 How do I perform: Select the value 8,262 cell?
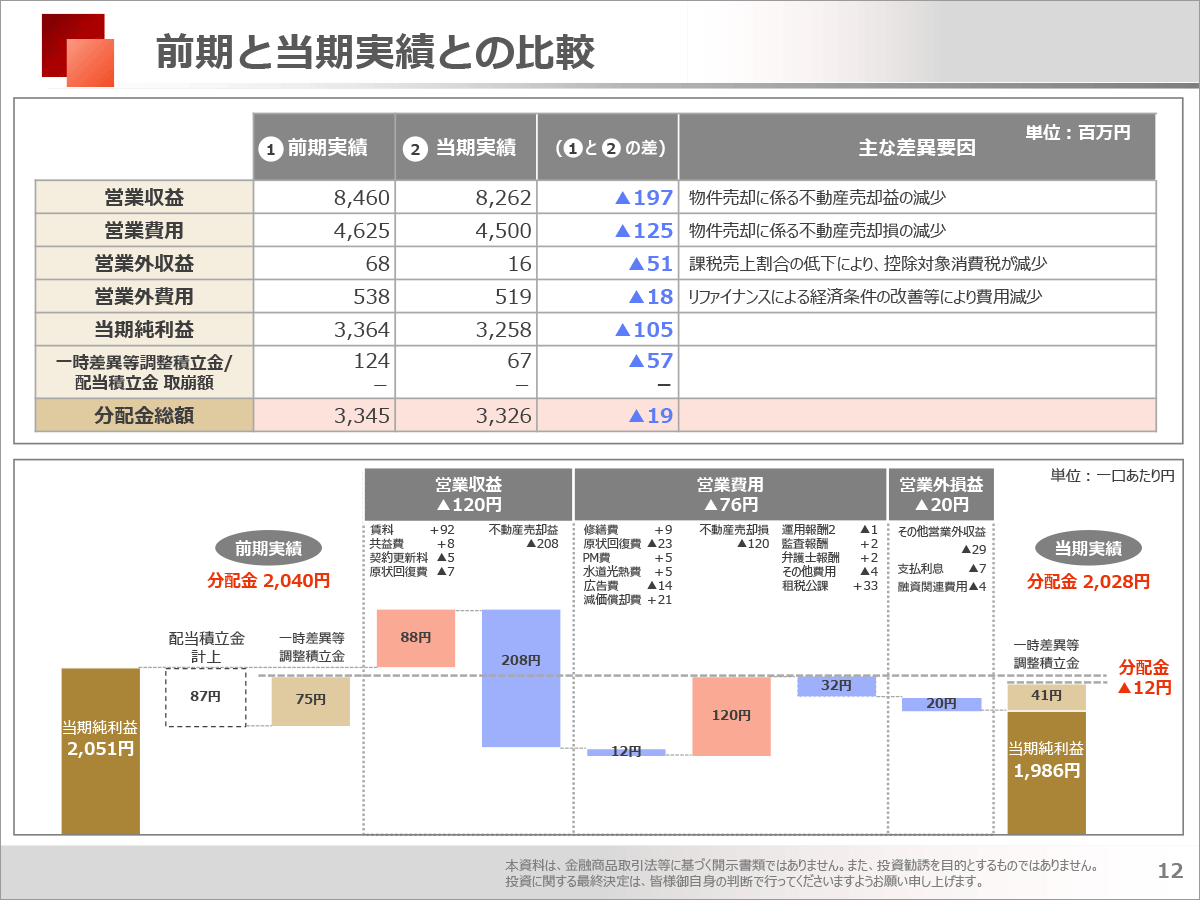[x=466, y=197]
